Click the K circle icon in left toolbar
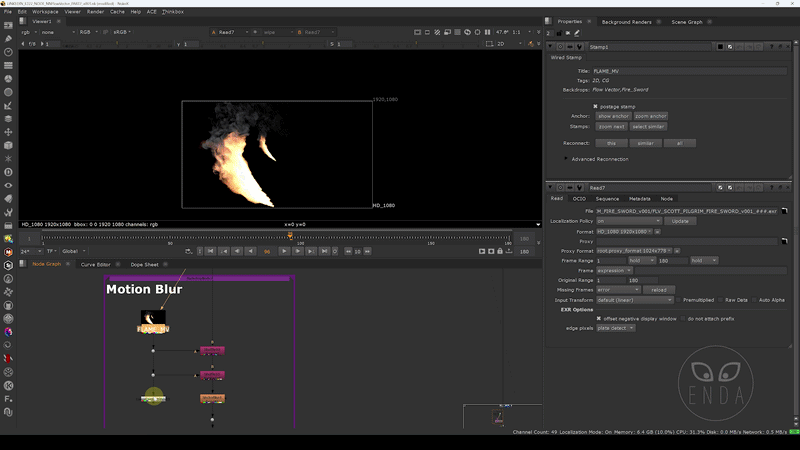Screen dimensions: 800x450 coord(8,386)
